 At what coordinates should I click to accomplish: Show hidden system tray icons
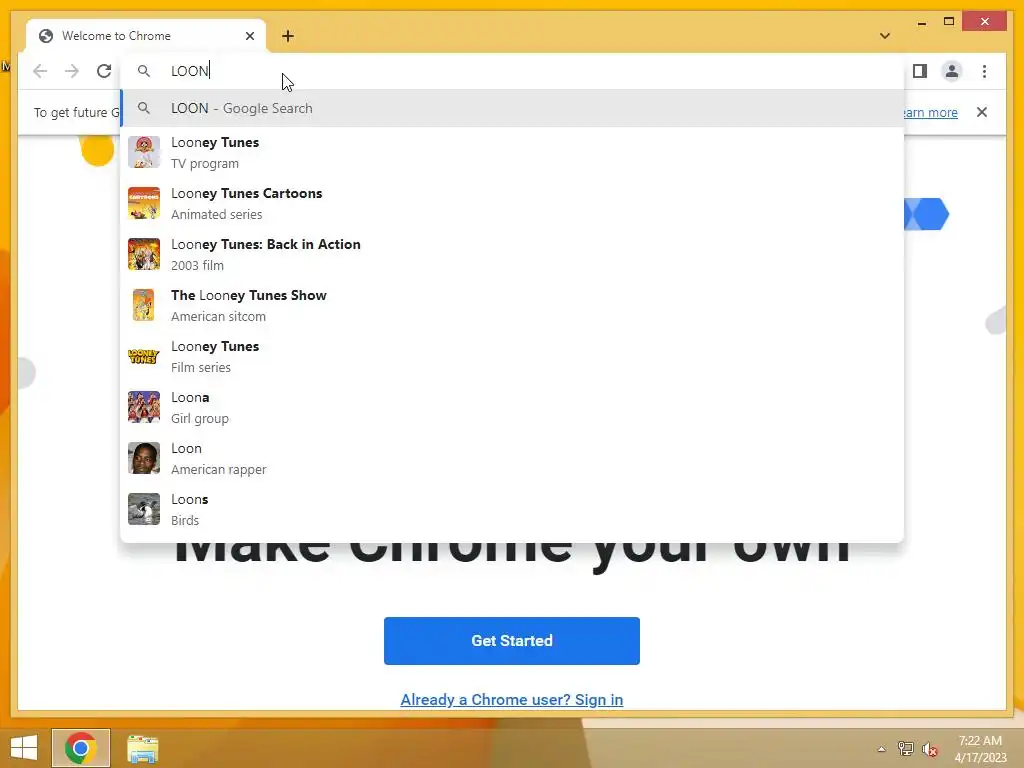point(882,749)
